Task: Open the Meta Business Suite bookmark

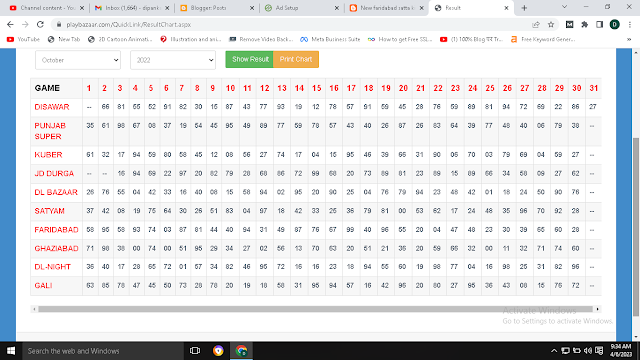Action: 330,39
